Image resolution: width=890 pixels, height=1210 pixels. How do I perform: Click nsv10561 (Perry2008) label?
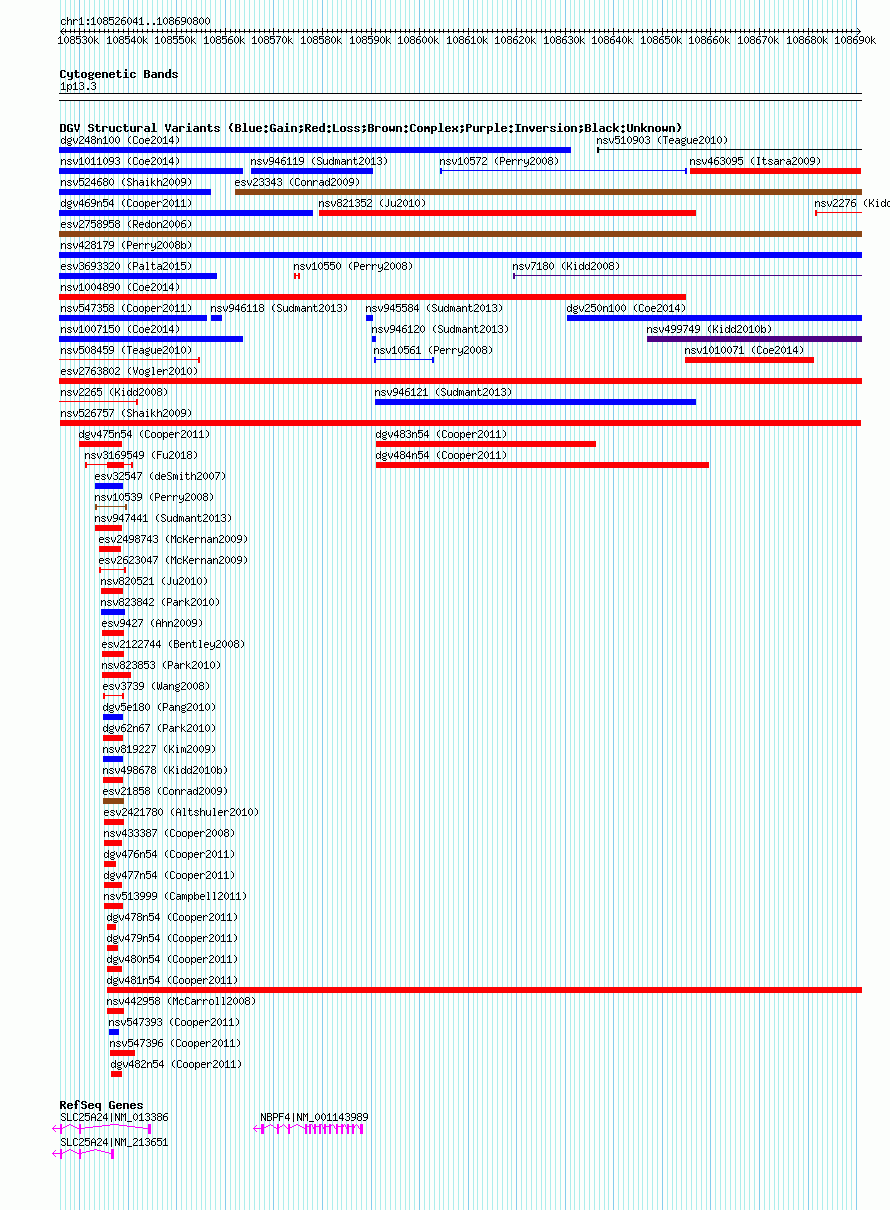tap(433, 350)
